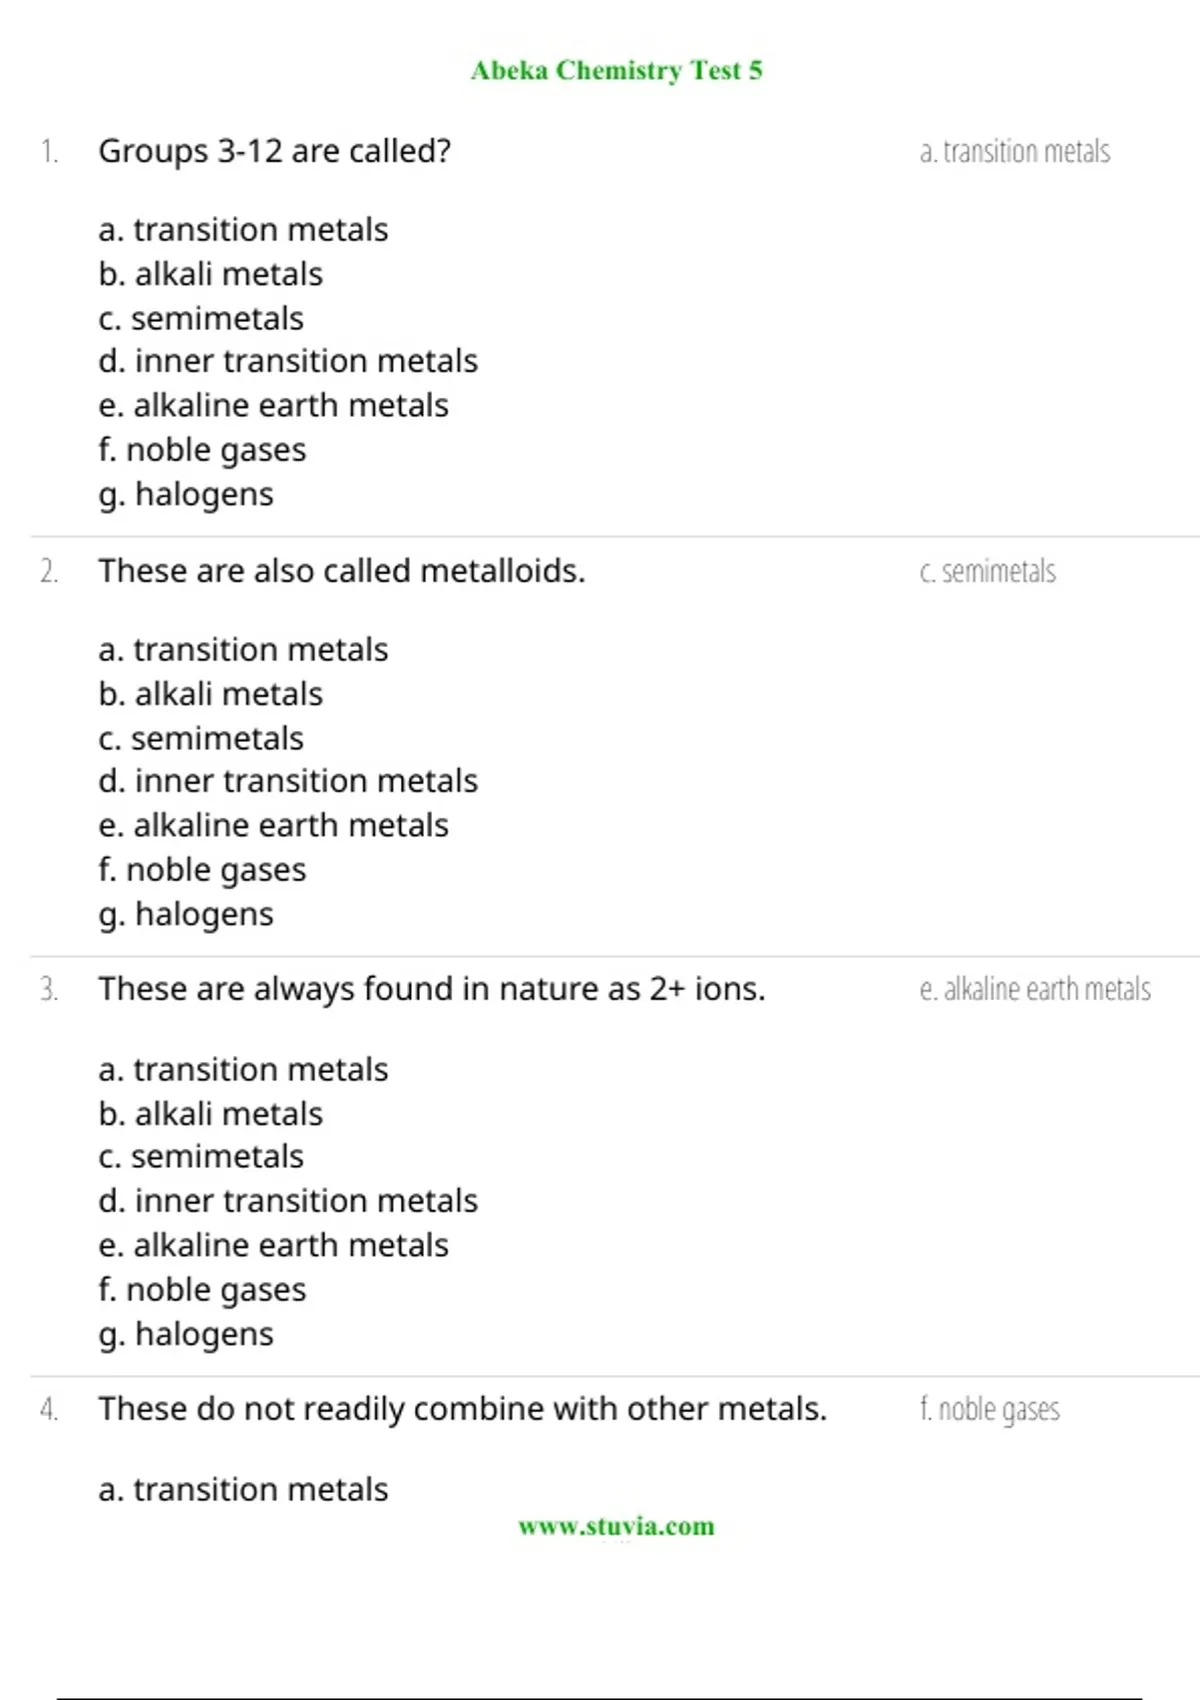The image size is (1200, 1700).
Task: Choose 'd. inner transition metals' under question 2
Action: pos(288,781)
